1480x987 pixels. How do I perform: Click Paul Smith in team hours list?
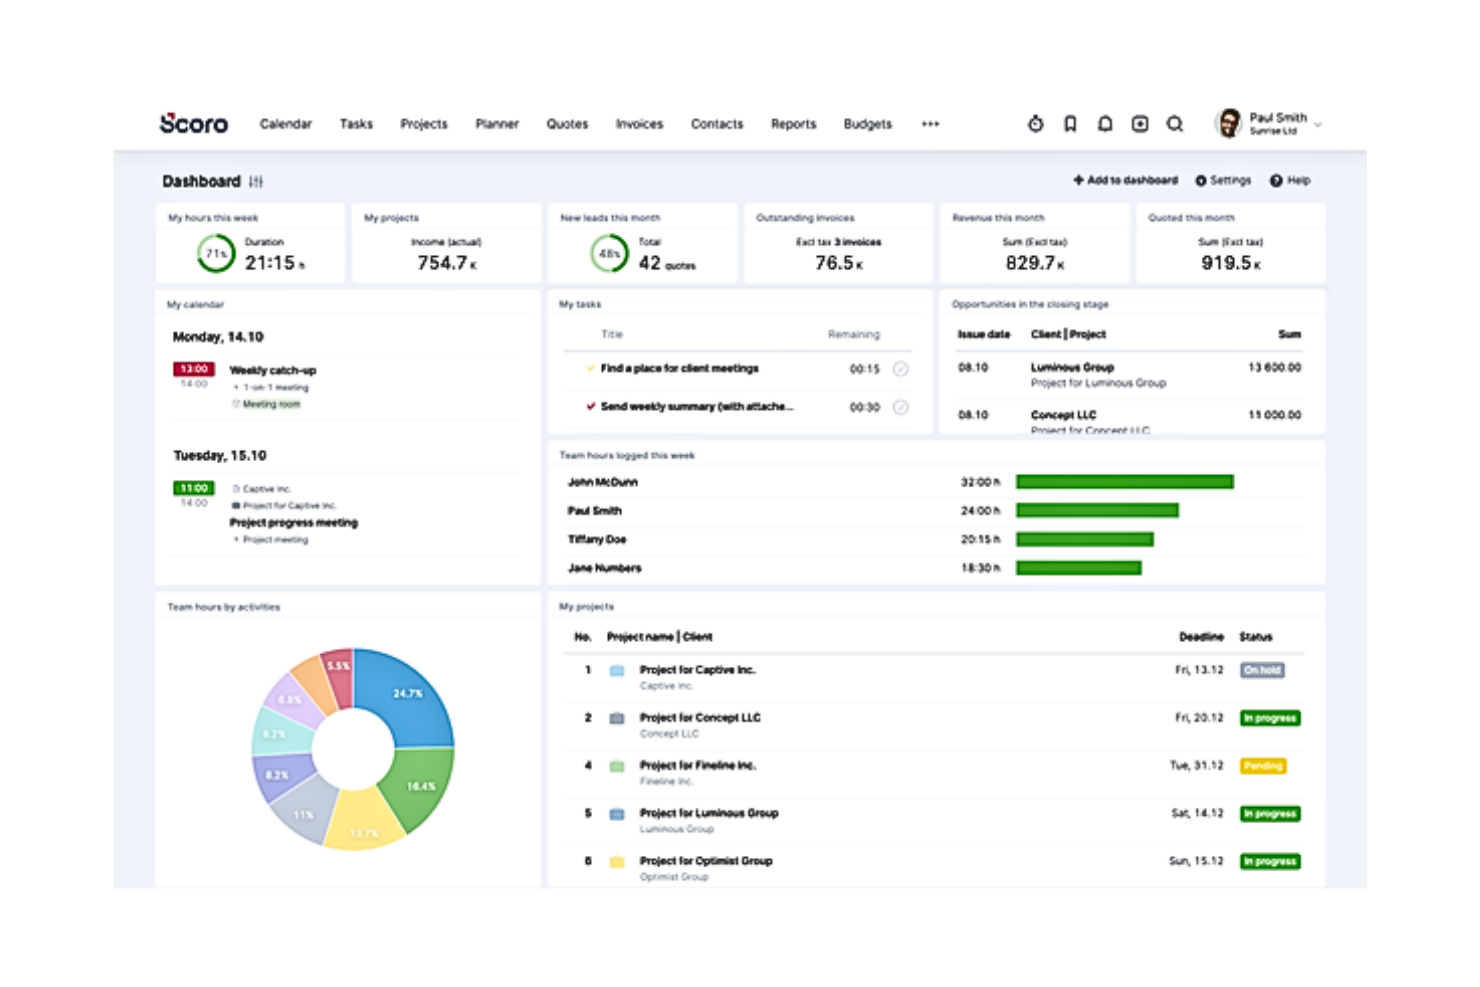(595, 511)
